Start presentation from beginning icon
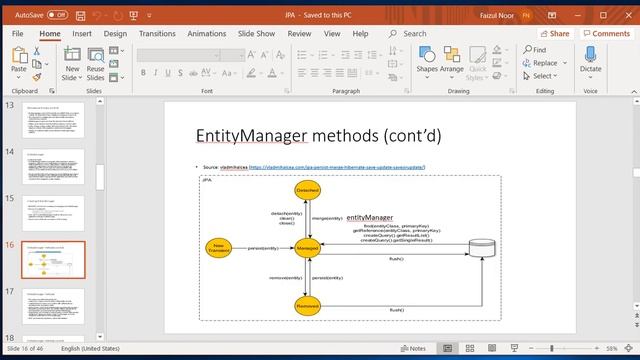 [x=133, y=16]
